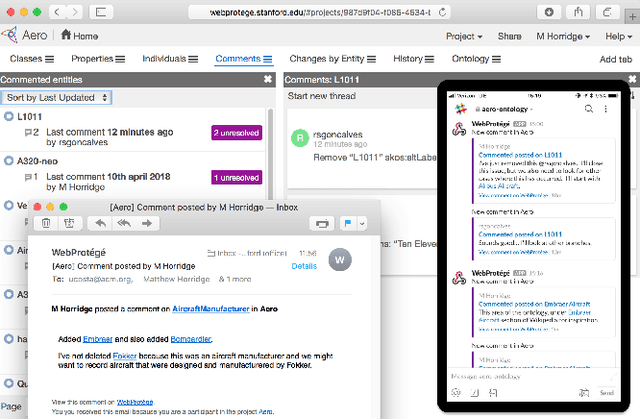The width and height of the screenshot is (640, 419).
Task: Click the Safari share icon
Action: pos(579,12)
